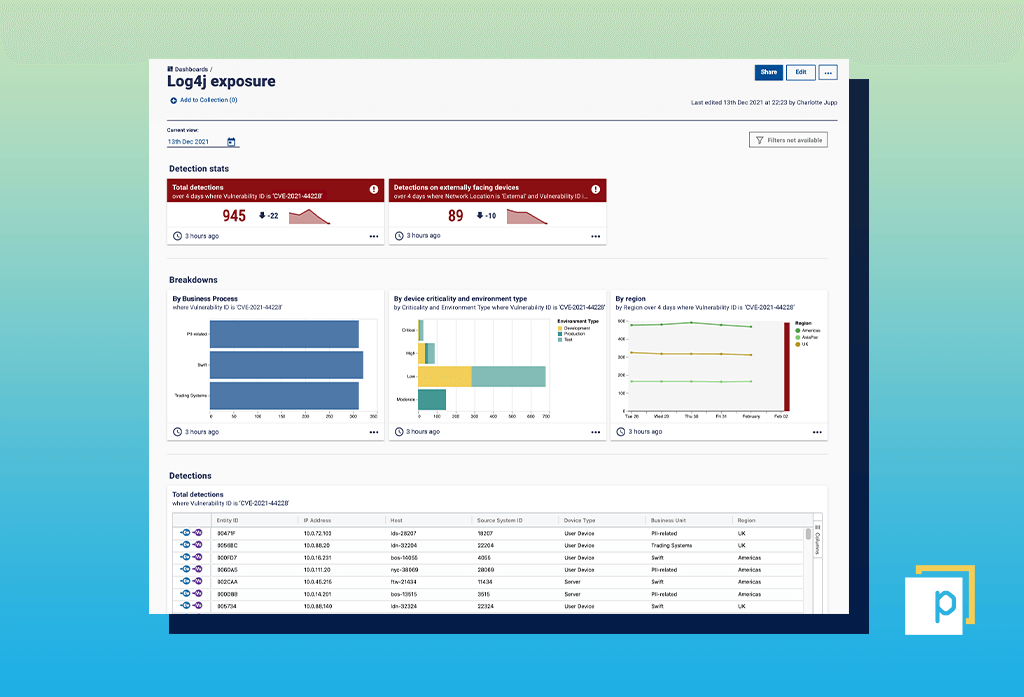Sort table by IP Address column header
The height and width of the screenshot is (697, 1024).
point(317,521)
